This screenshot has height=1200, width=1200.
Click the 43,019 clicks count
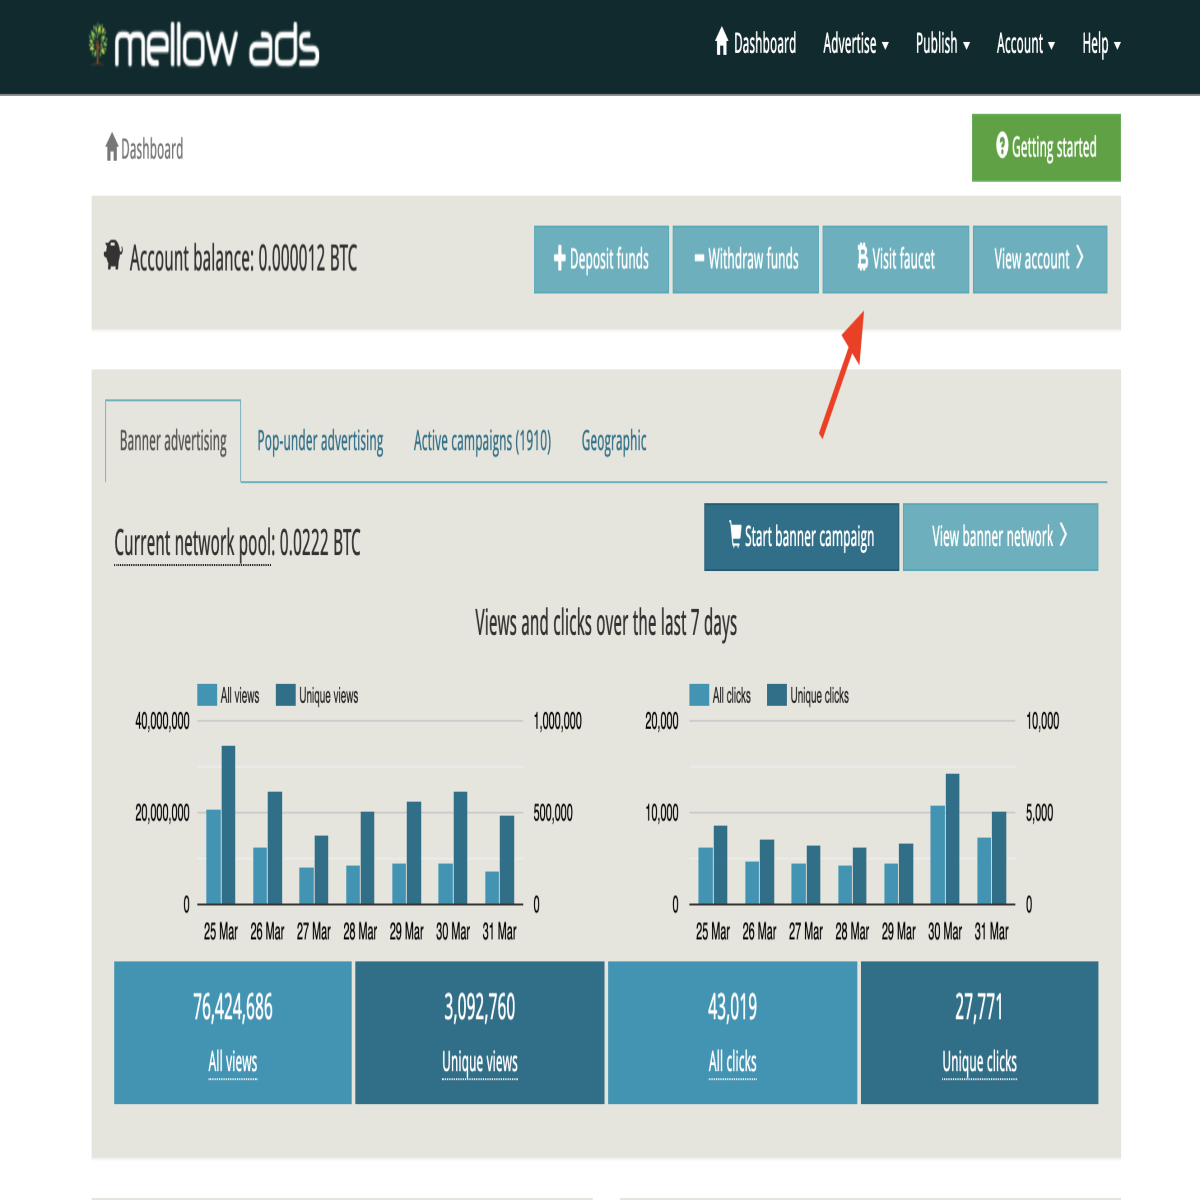click(x=733, y=1007)
